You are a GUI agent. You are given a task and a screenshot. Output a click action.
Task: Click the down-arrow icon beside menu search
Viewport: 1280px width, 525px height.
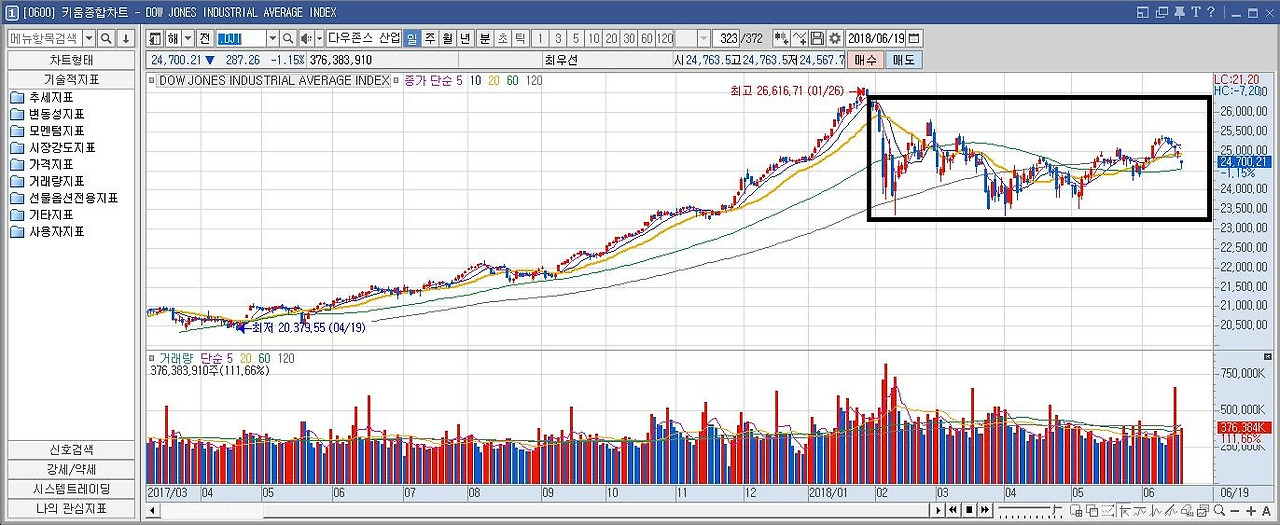click(125, 38)
